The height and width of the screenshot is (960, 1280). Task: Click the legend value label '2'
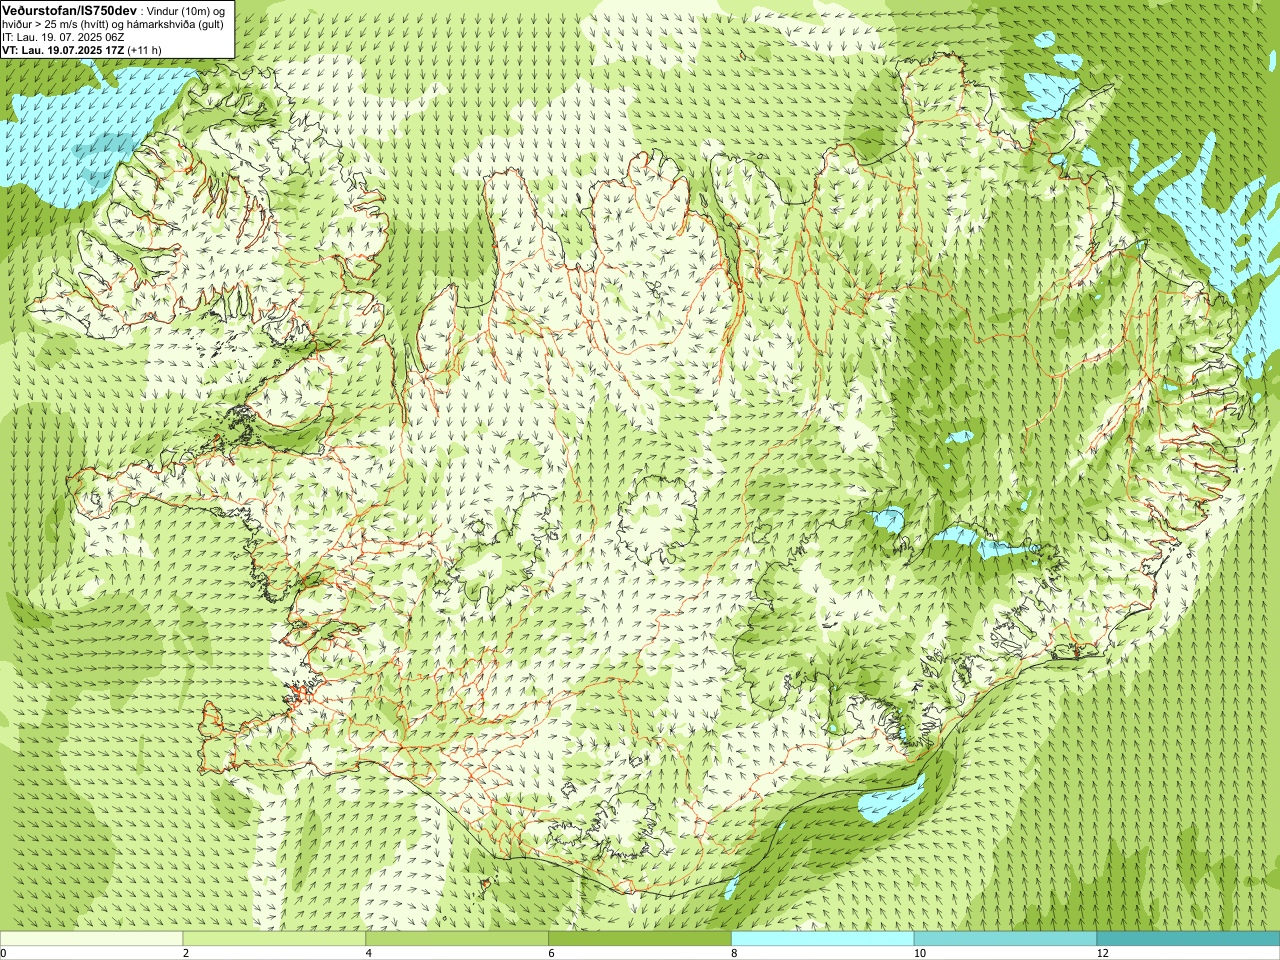point(186,954)
